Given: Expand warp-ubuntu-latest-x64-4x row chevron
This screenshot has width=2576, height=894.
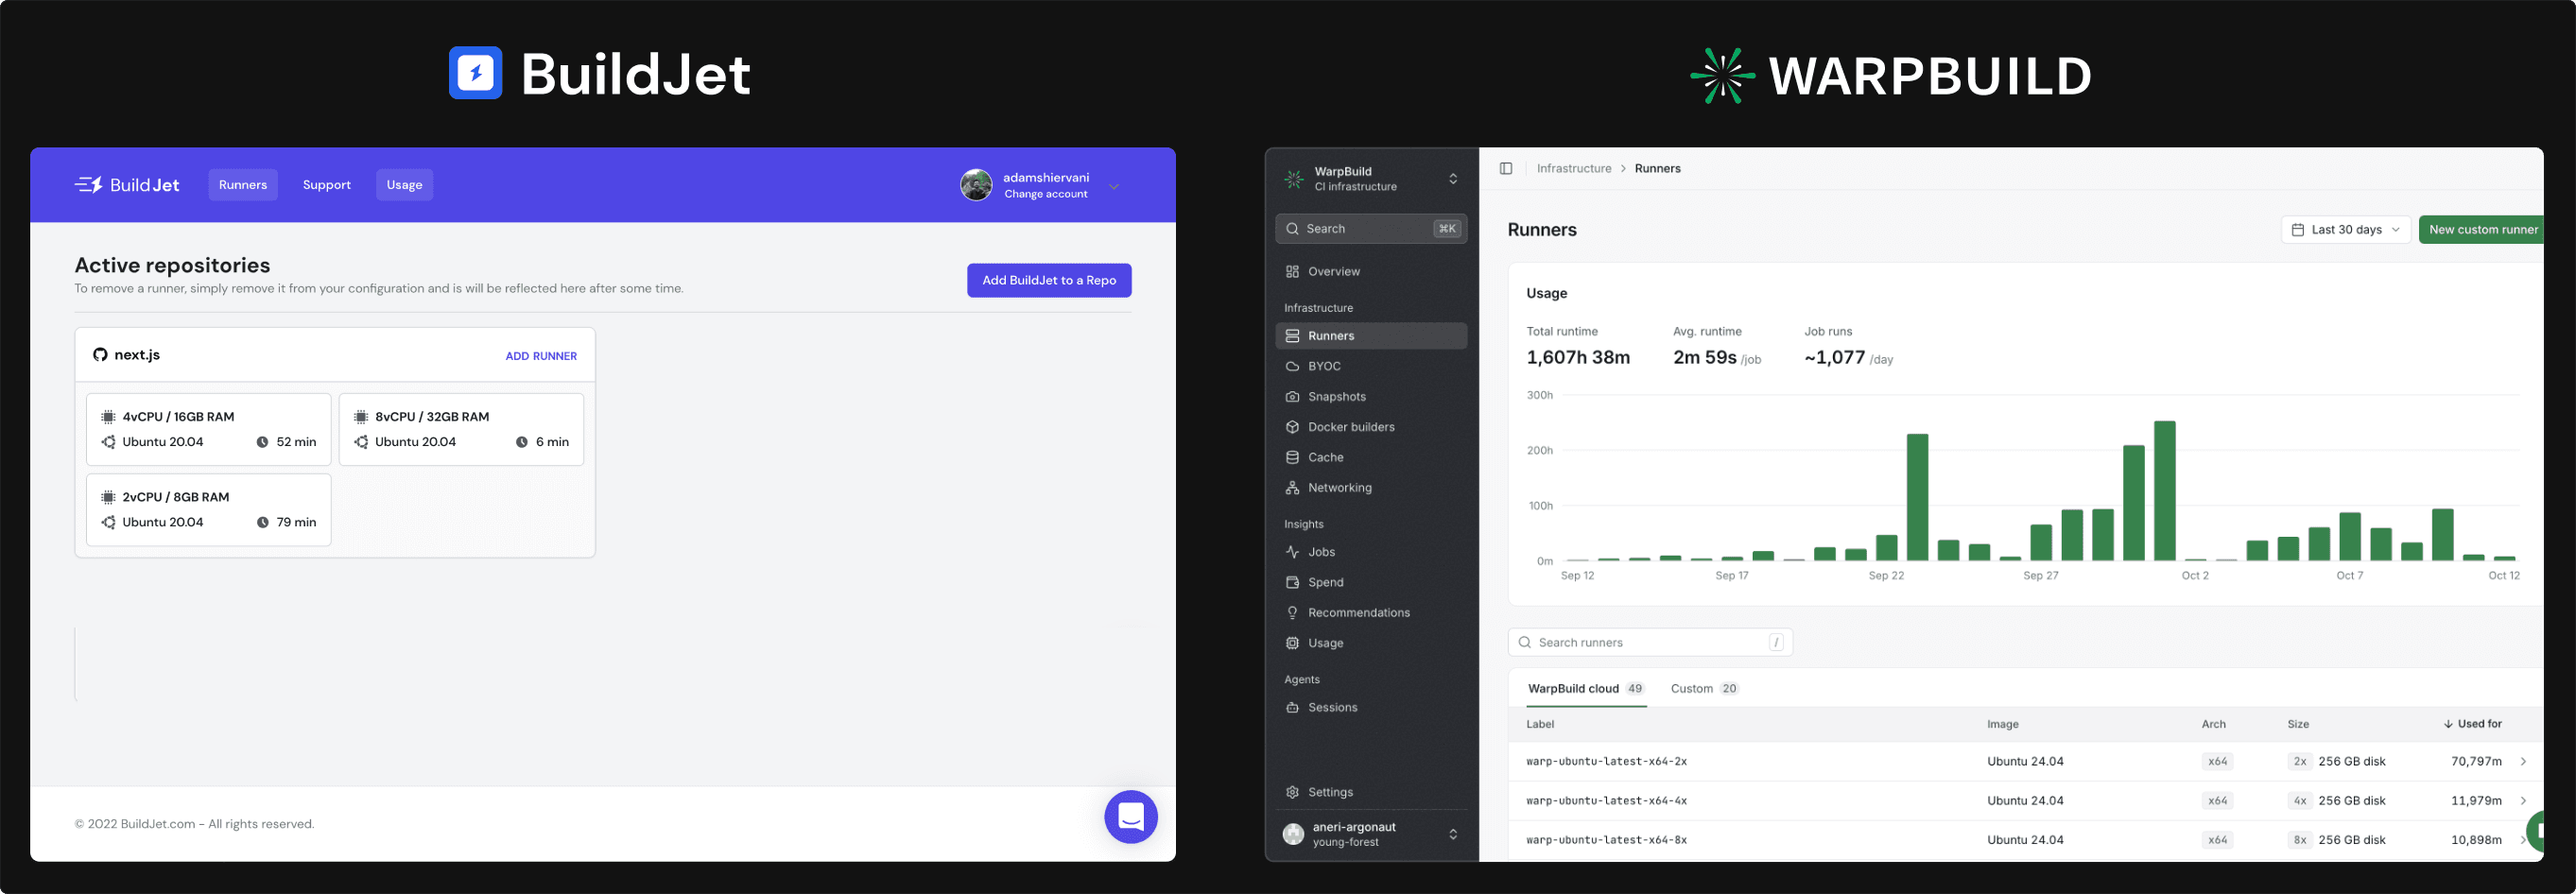Looking at the screenshot, I should [x=2523, y=801].
